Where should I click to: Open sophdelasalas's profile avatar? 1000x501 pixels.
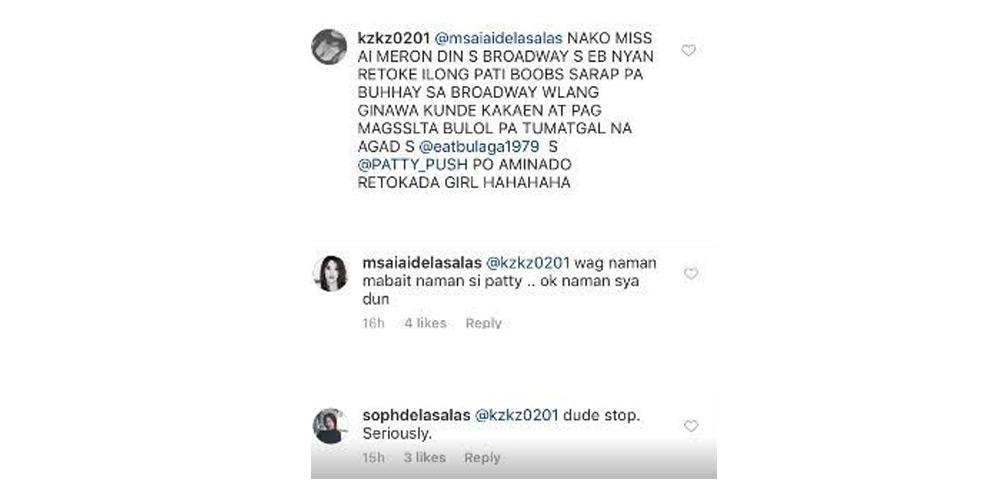point(330,426)
